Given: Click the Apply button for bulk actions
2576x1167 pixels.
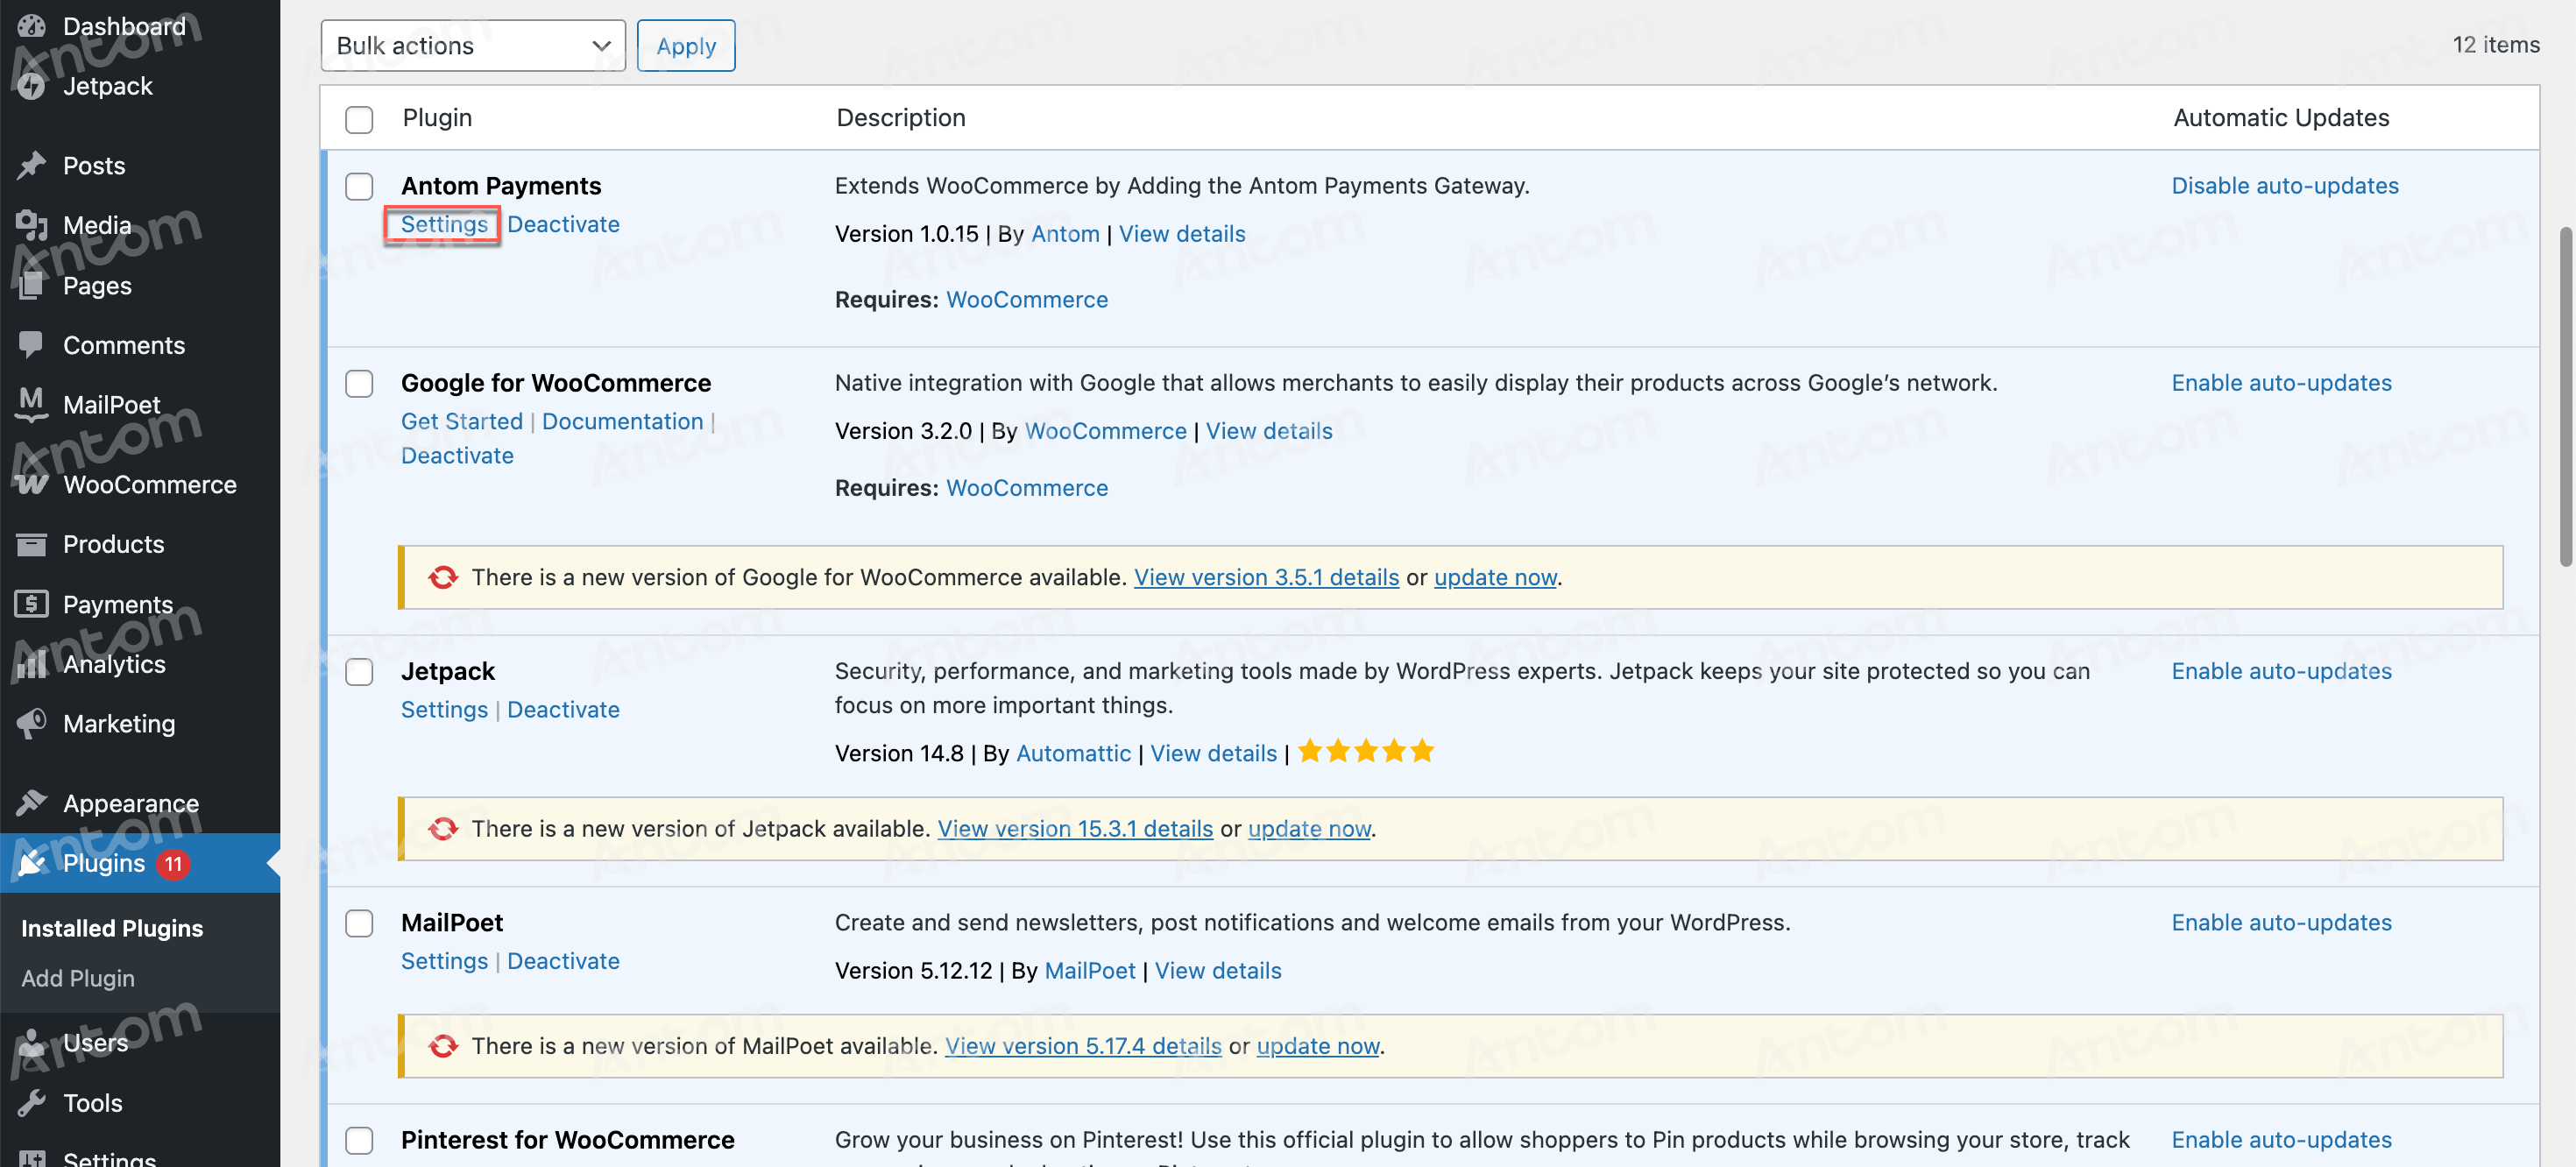Looking at the screenshot, I should point(686,46).
